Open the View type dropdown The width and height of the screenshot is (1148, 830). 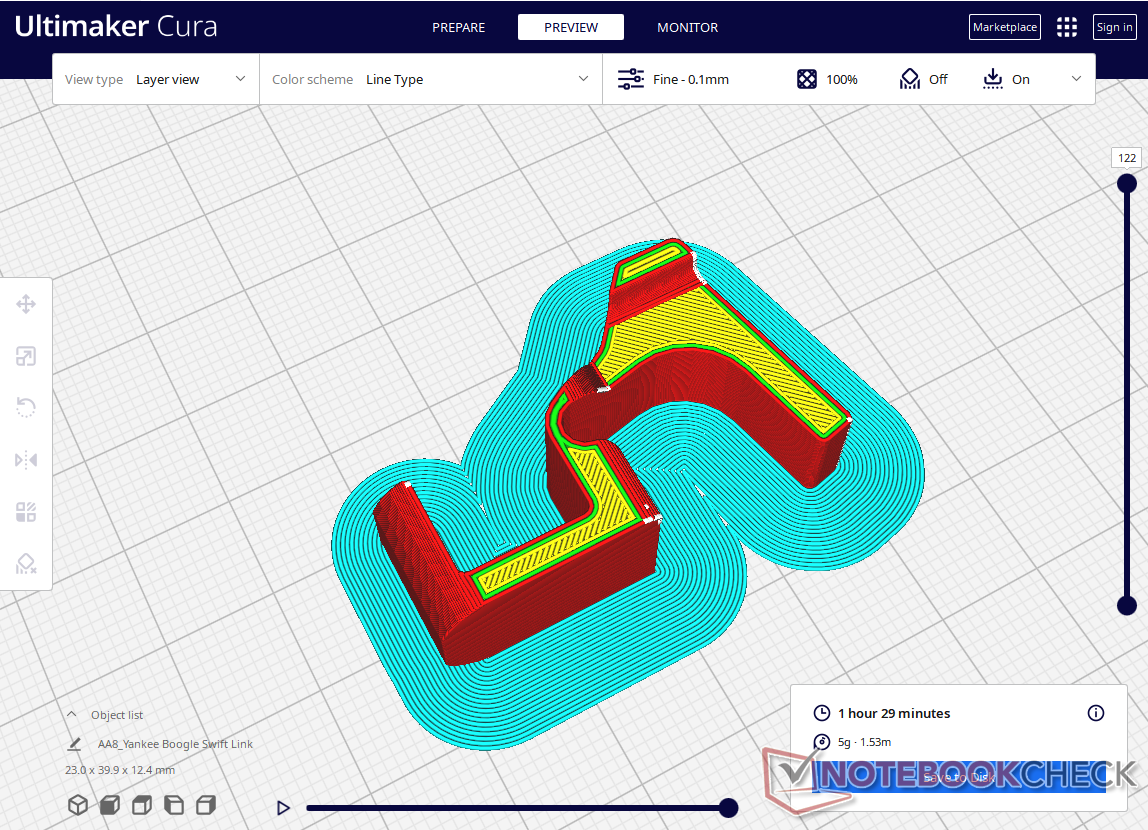[x=156, y=79]
